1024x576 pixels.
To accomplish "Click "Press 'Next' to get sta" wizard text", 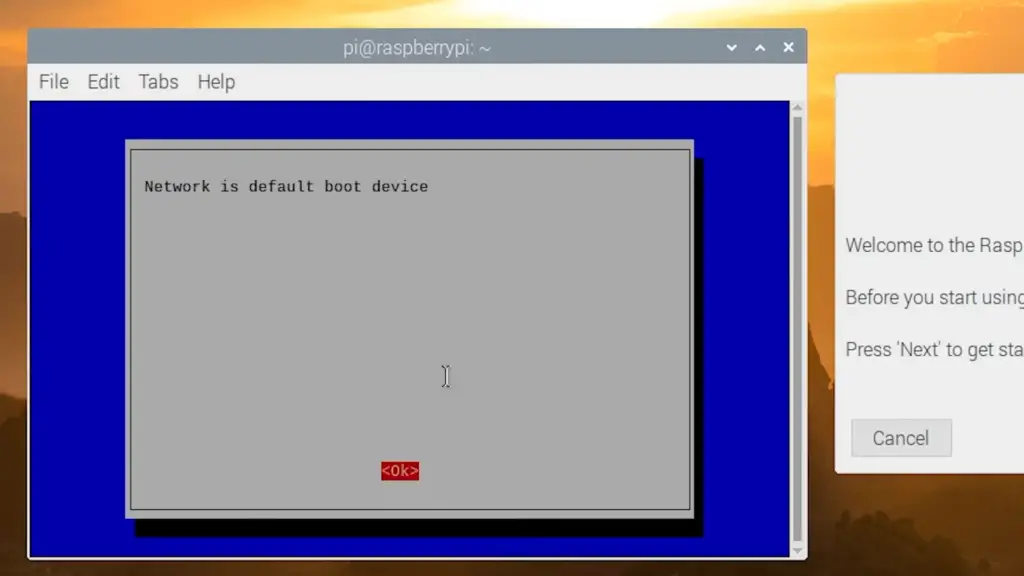I will (935, 350).
